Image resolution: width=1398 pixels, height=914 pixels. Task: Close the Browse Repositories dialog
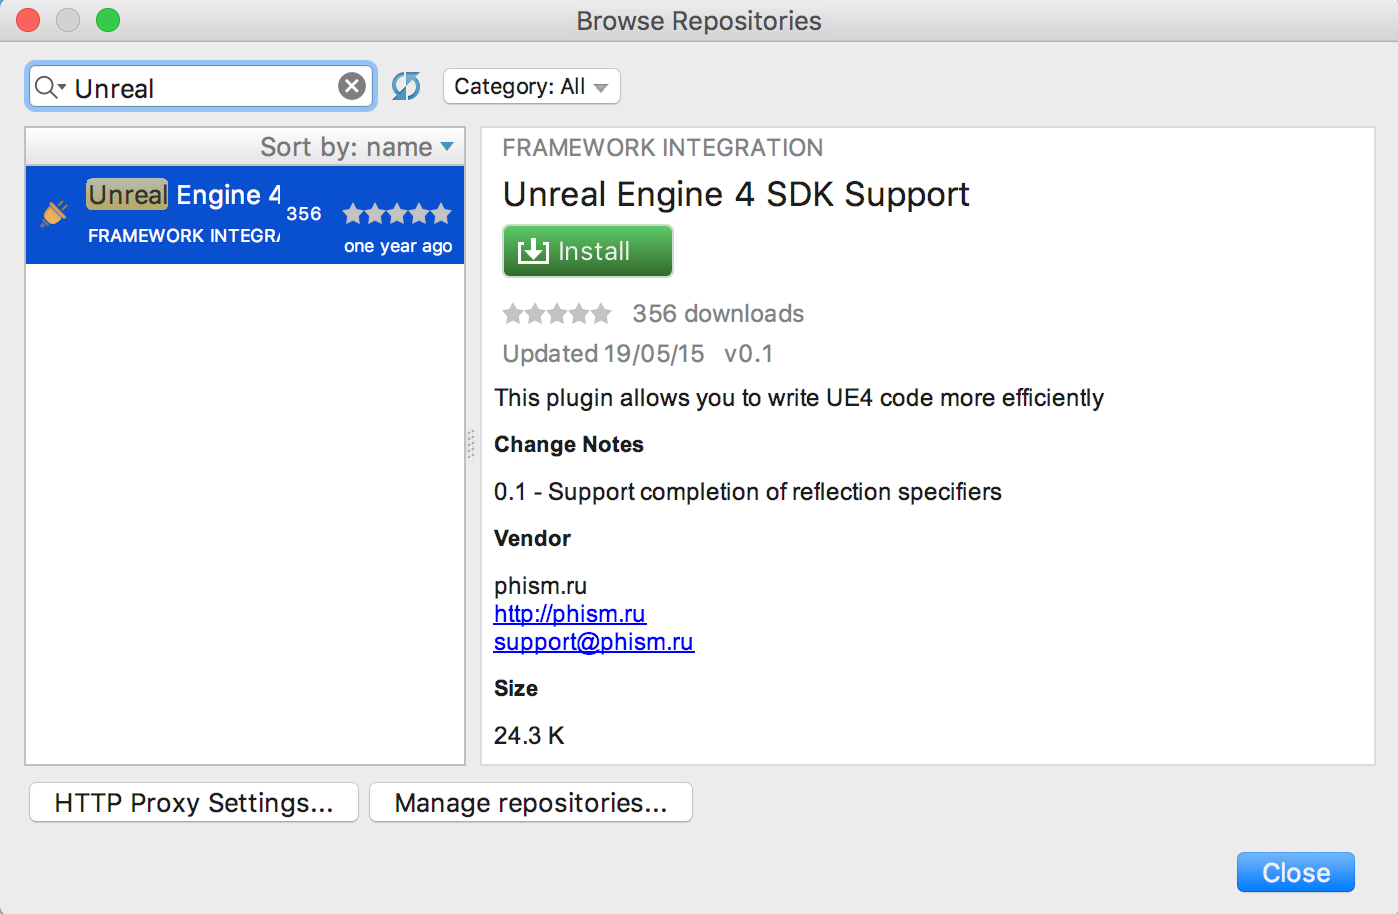(1296, 872)
